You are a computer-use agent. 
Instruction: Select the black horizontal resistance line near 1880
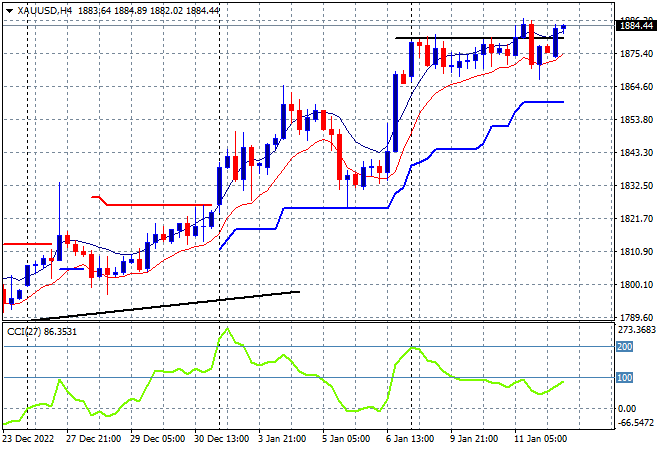479,38
